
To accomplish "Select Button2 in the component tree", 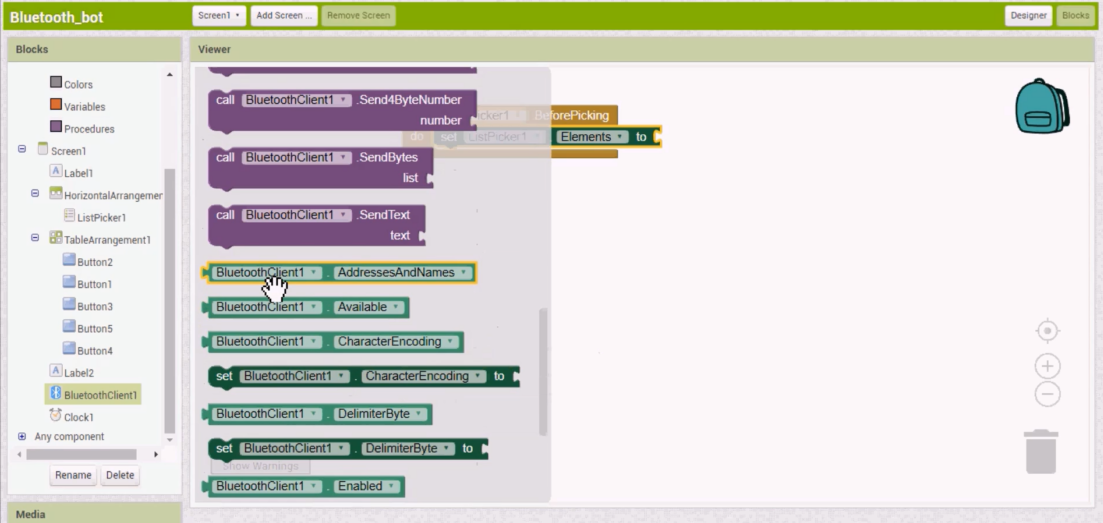I will [95, 262].
